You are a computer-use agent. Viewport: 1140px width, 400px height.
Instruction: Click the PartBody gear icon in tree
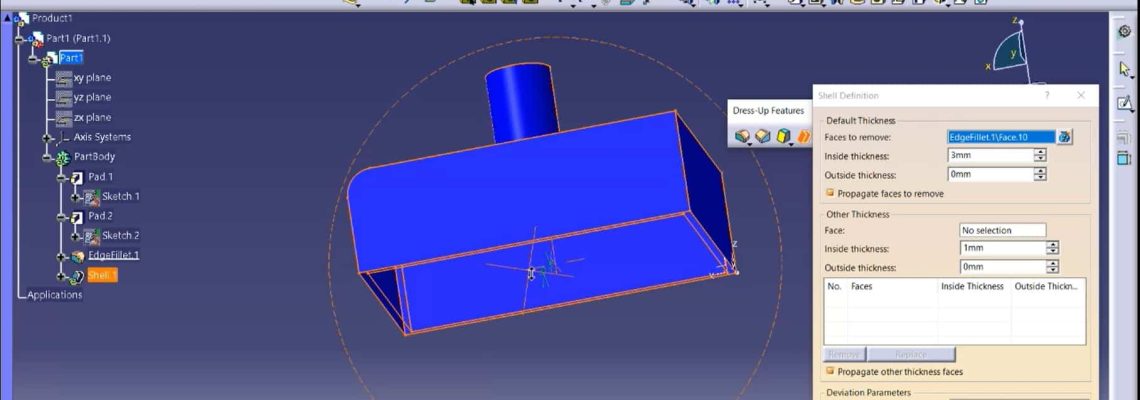pyautogui.click(x=63, y=157)
